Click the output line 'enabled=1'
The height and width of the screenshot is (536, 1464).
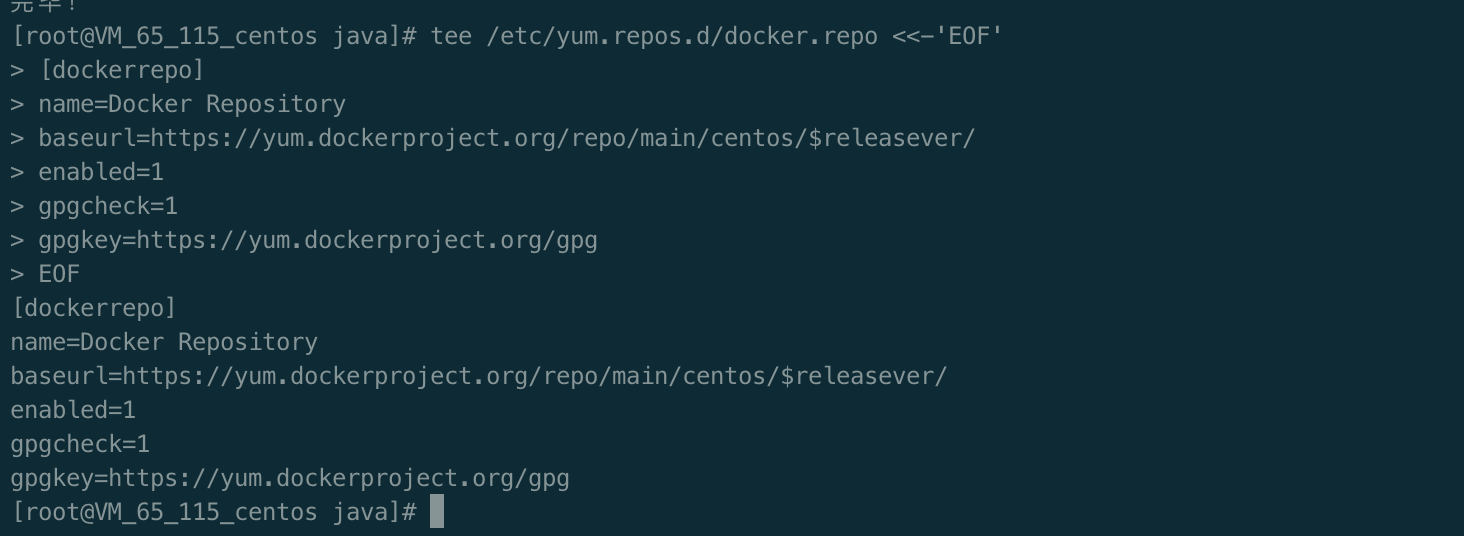(x=73, y=411)
